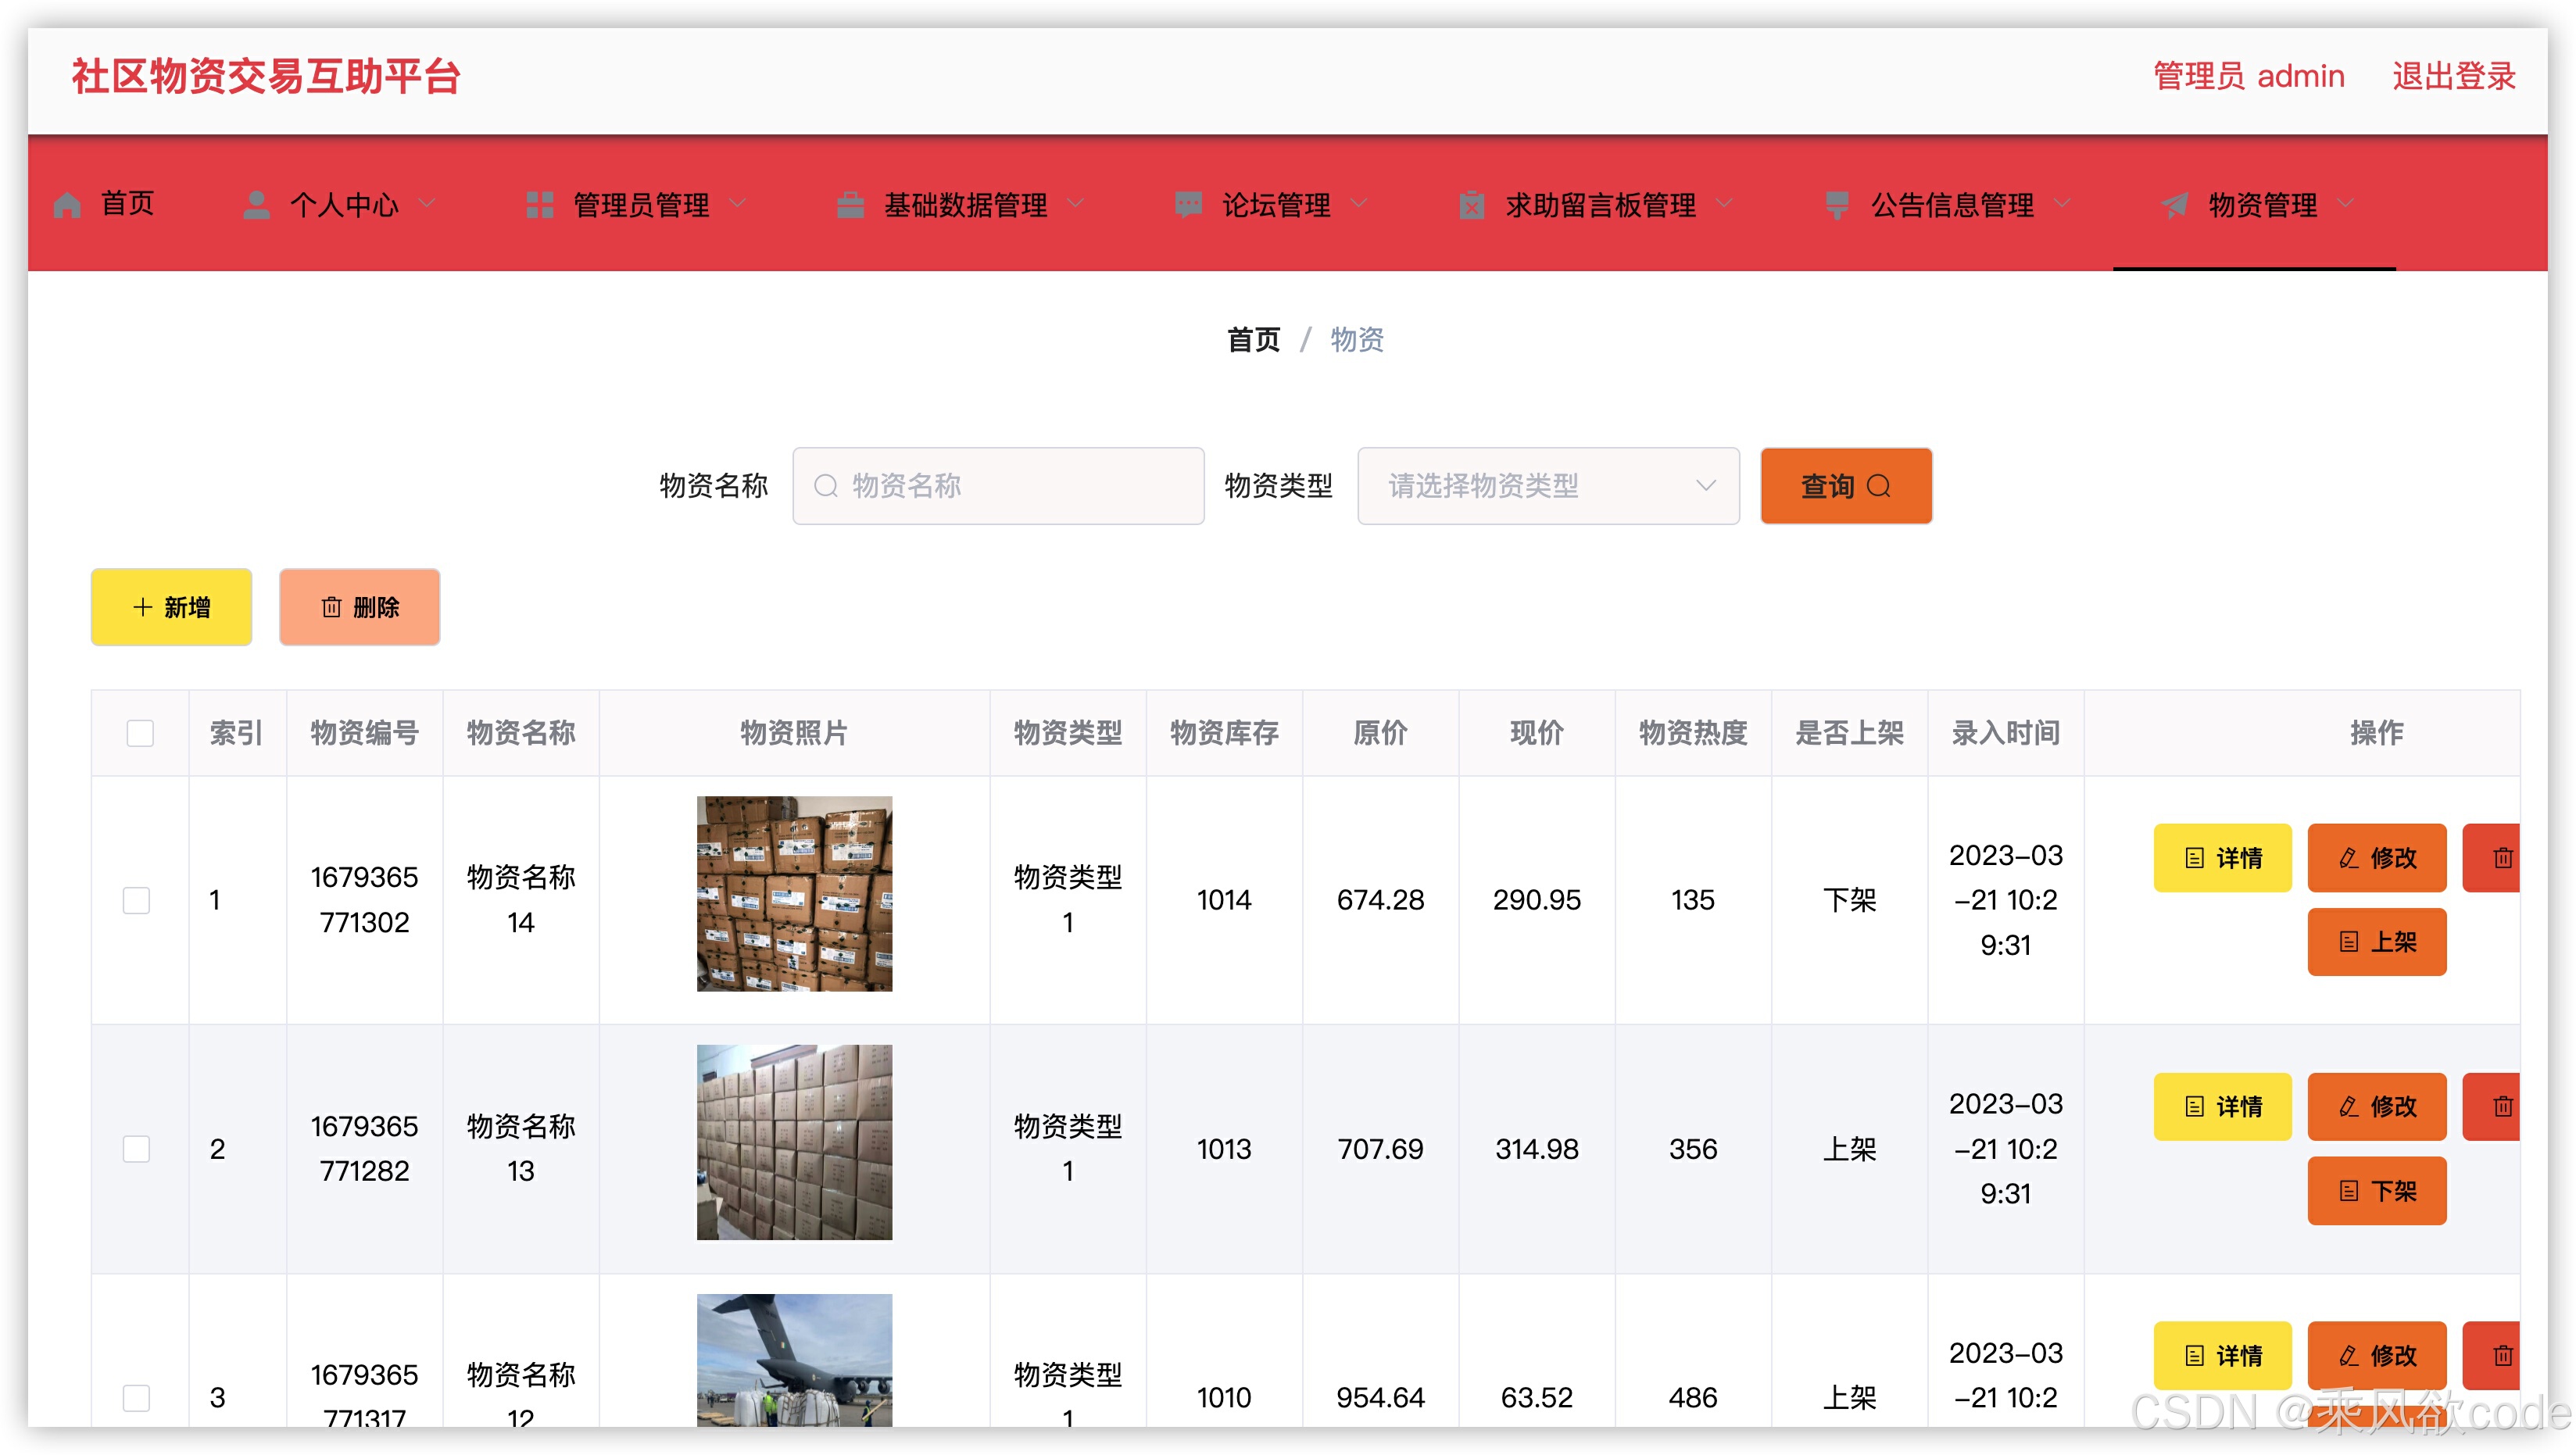Toggle the select-all checkbox in table header
The height and width of the screenshot is (1455, 2576).
coord(140,733)
